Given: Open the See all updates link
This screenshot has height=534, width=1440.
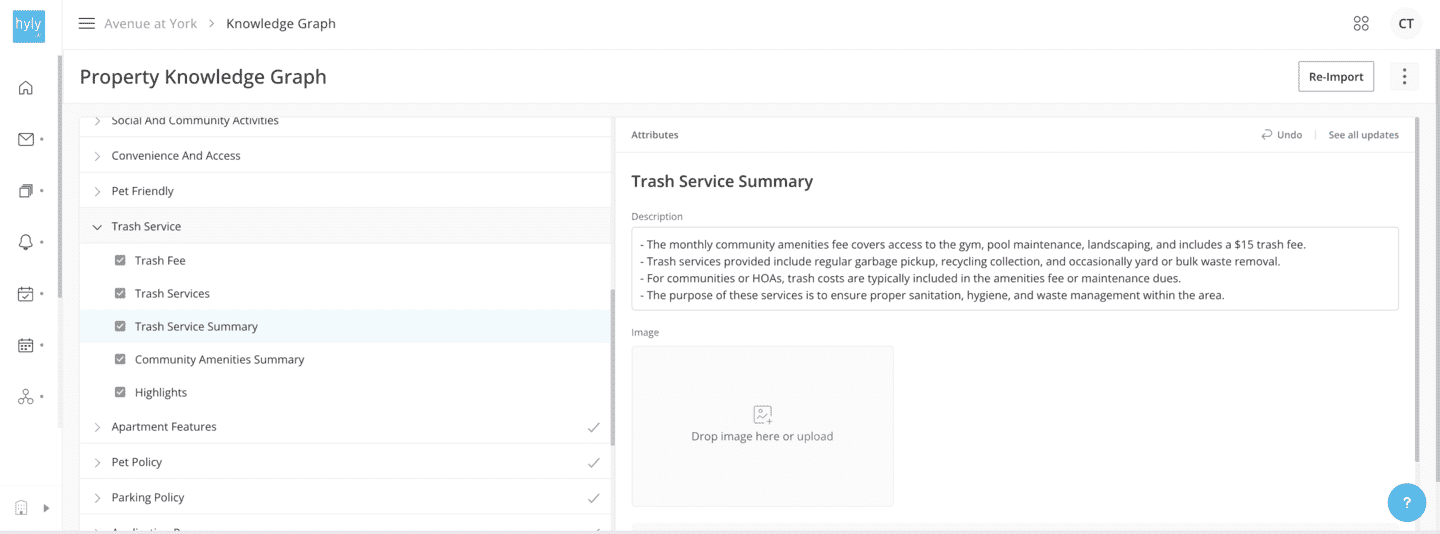Looking at the screenshot, I should pos(1363,135).
